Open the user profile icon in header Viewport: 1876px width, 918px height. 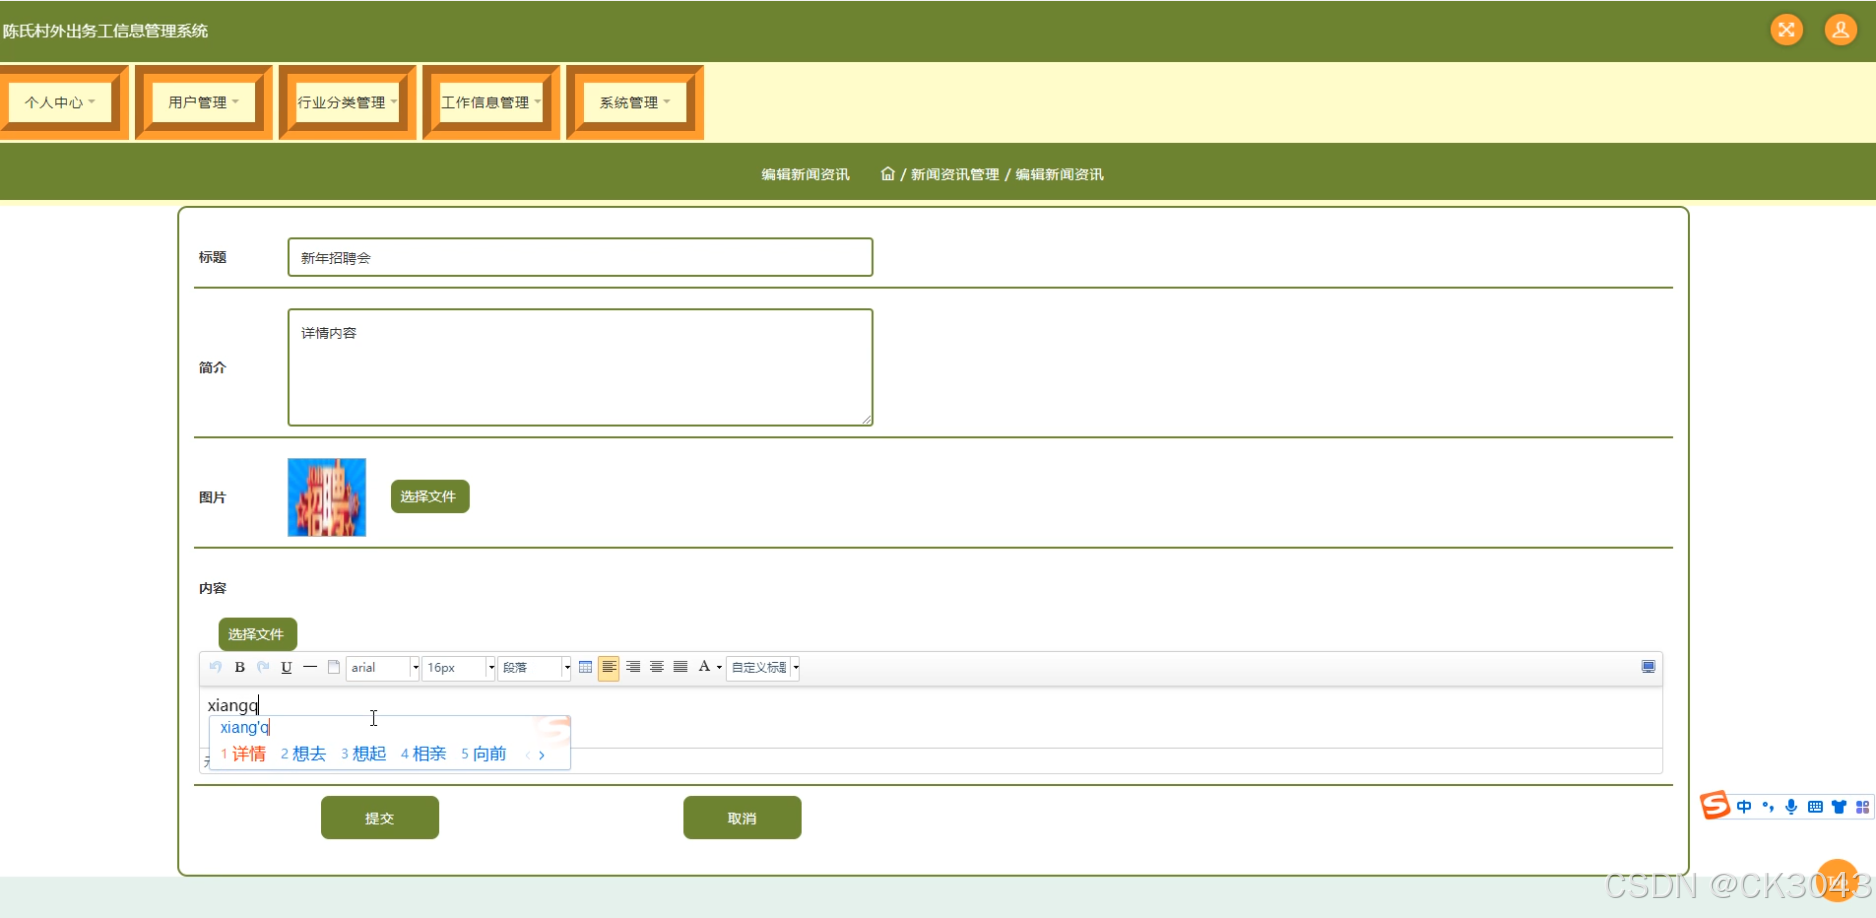click(x=1840, y=30)
